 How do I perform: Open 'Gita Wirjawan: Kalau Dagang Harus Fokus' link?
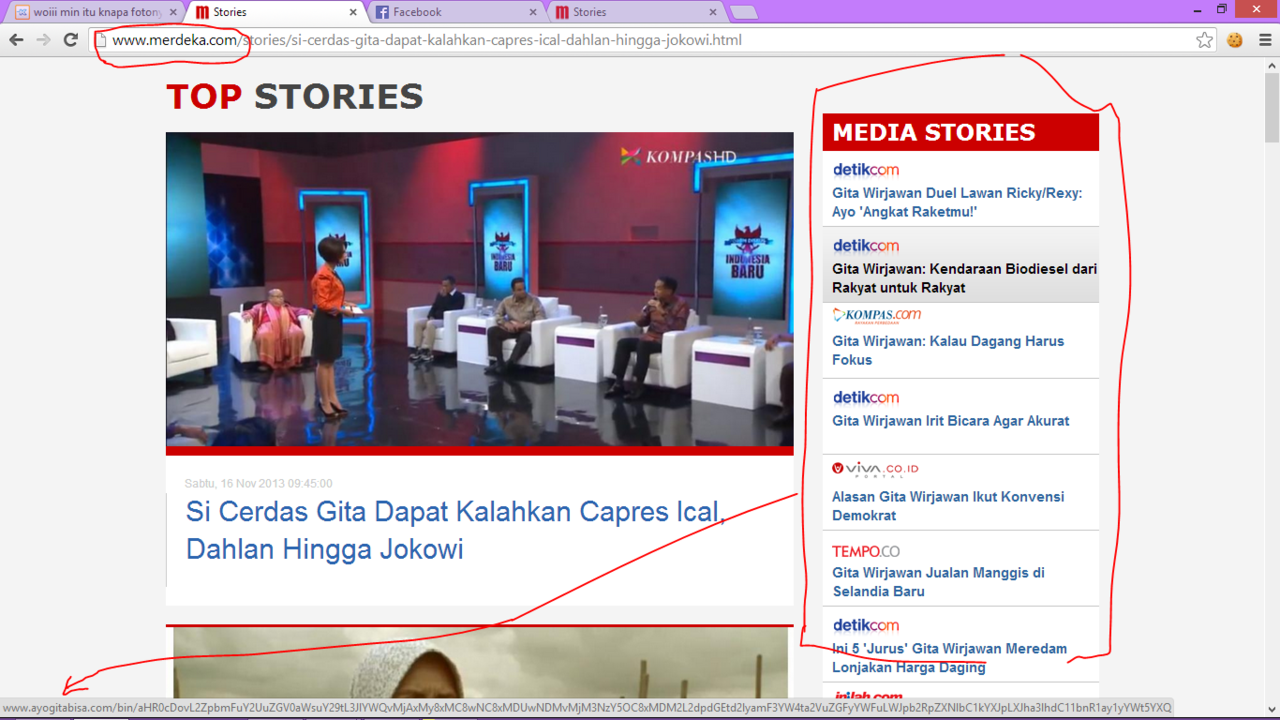pos(948,350)
